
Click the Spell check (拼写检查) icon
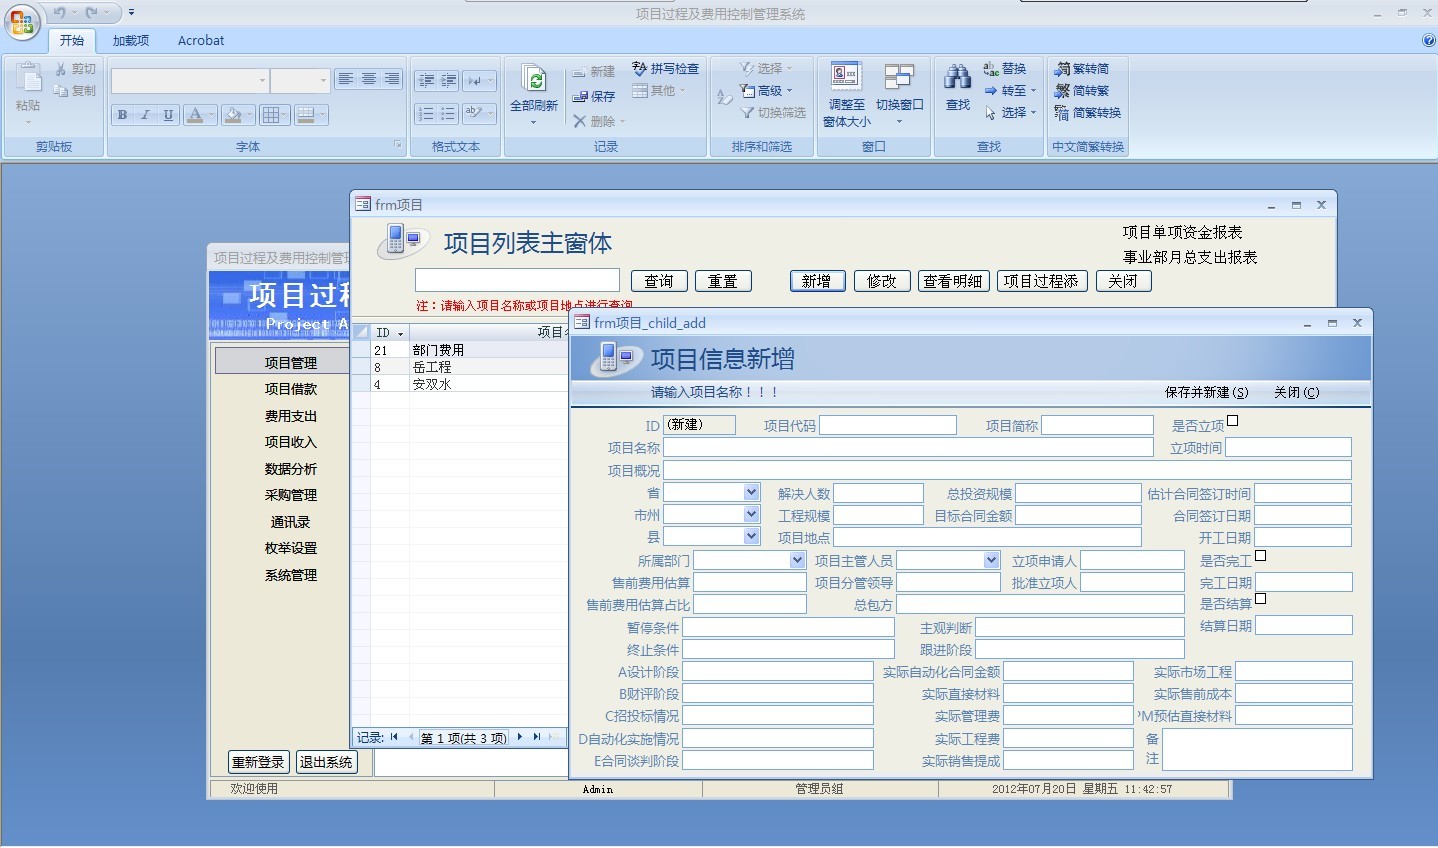(x=640, y=69)
